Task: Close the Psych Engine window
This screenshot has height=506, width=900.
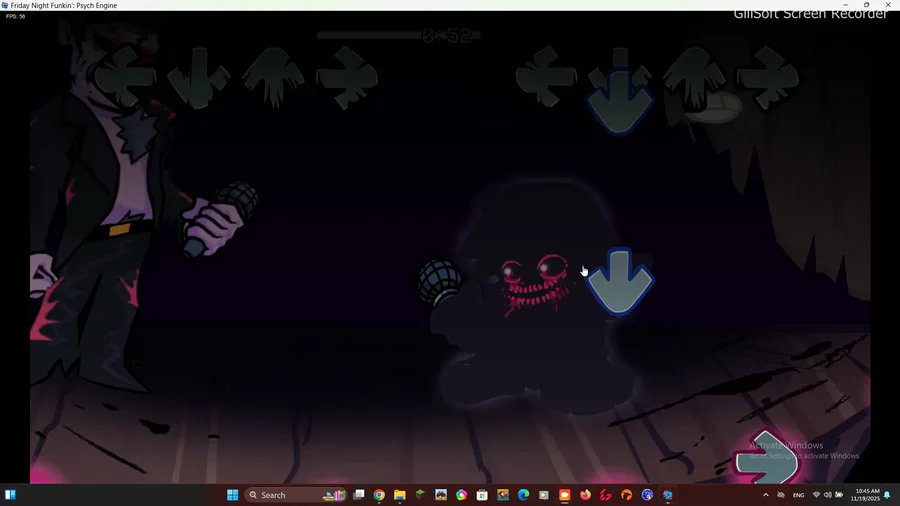Action: (889, 5)
